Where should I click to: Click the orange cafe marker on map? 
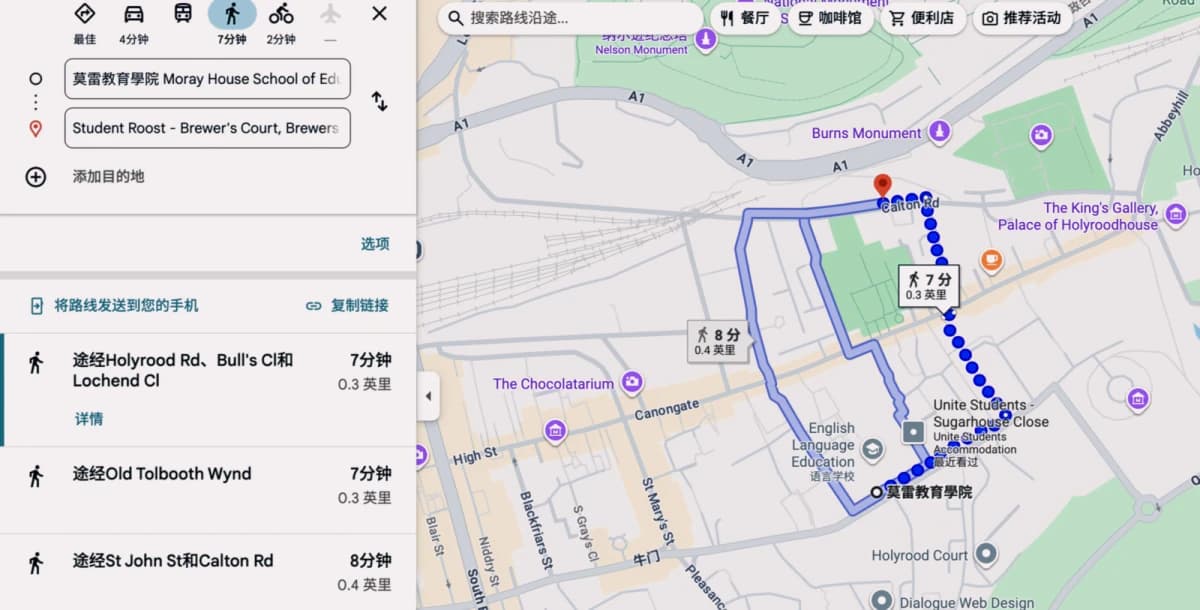click(991, 260)
